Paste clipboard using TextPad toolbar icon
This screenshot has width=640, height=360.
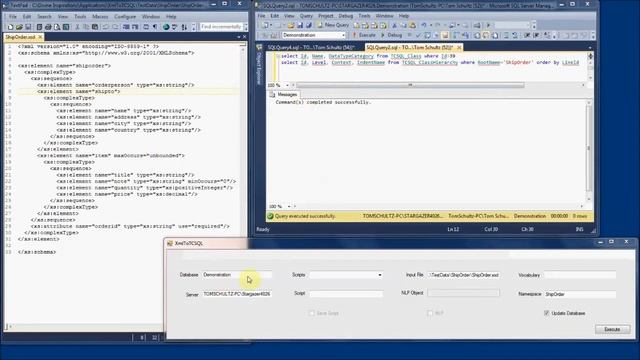click(x=95, y=27)
